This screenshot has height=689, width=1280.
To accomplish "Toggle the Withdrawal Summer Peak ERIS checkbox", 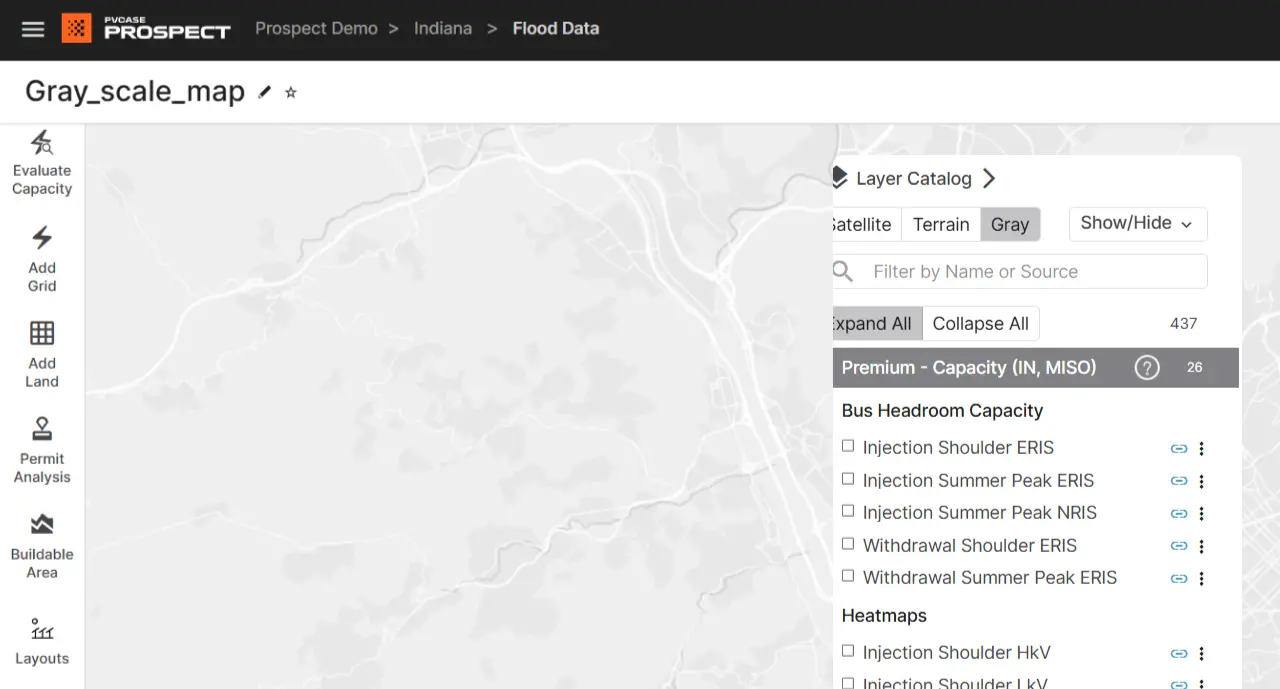I will coord(848,576).
